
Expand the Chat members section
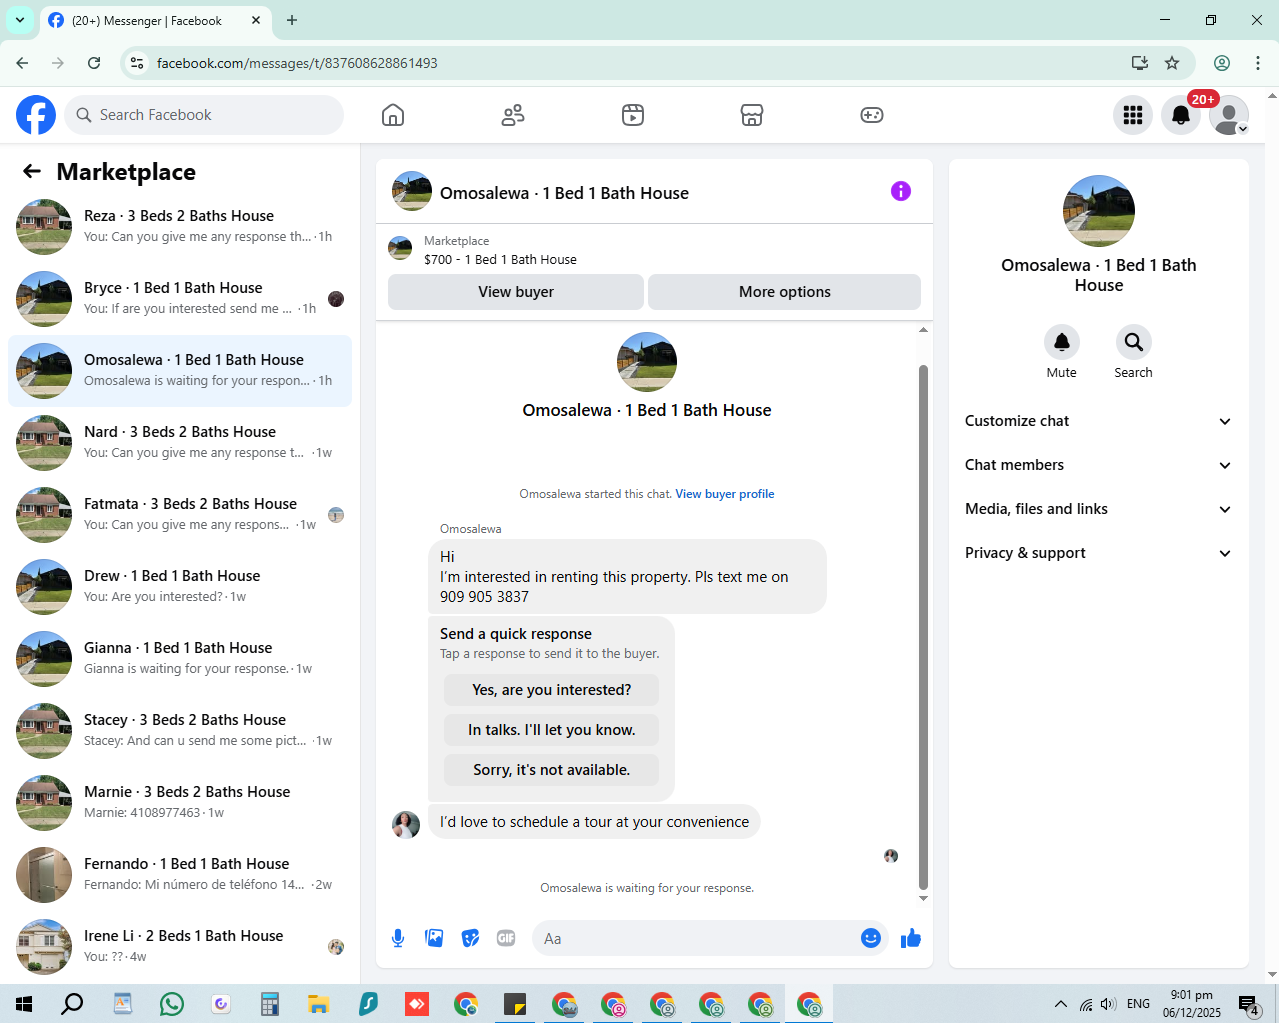pyautogui.click(x=1098, y=465)
